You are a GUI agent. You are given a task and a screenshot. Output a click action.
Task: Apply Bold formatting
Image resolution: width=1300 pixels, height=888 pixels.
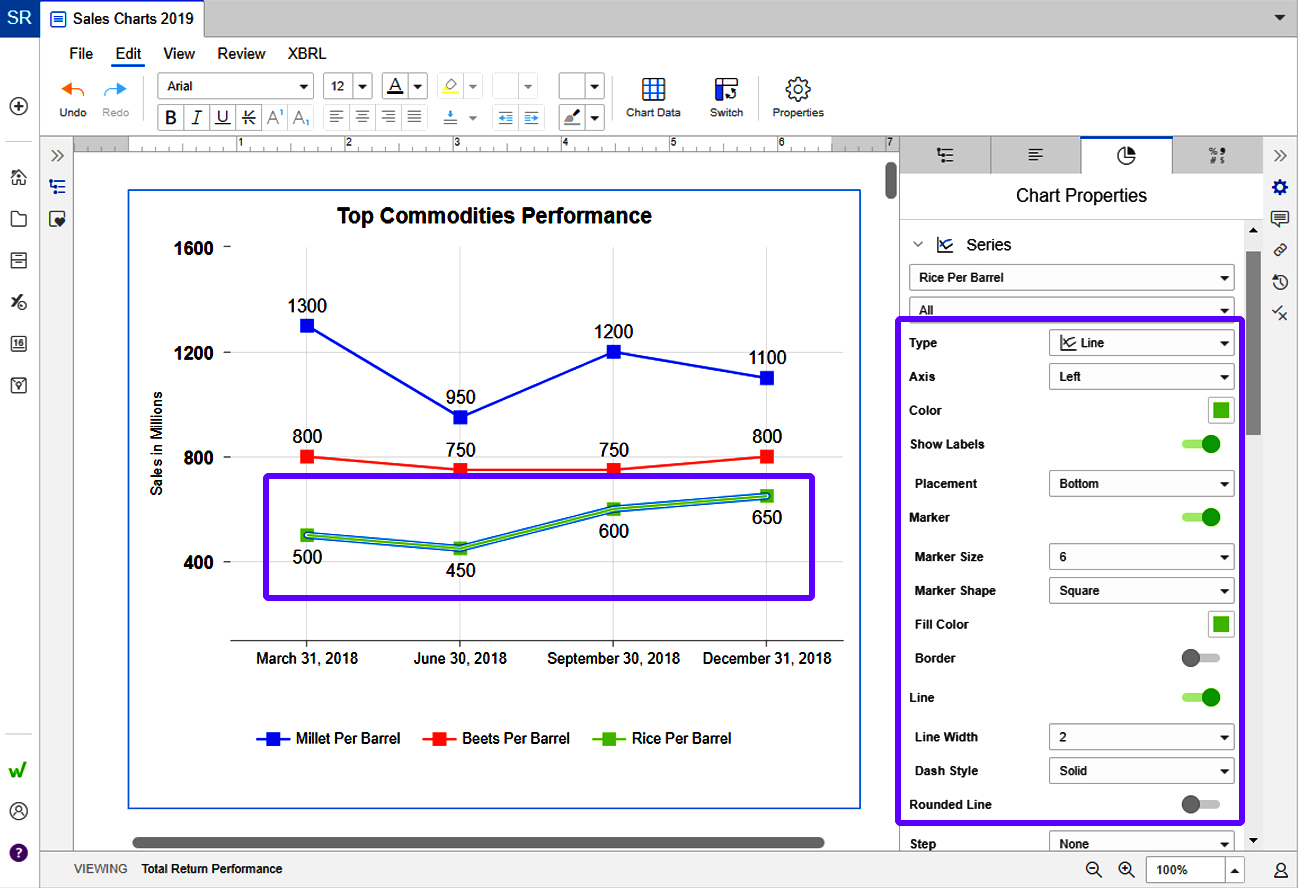click(171, 118)
